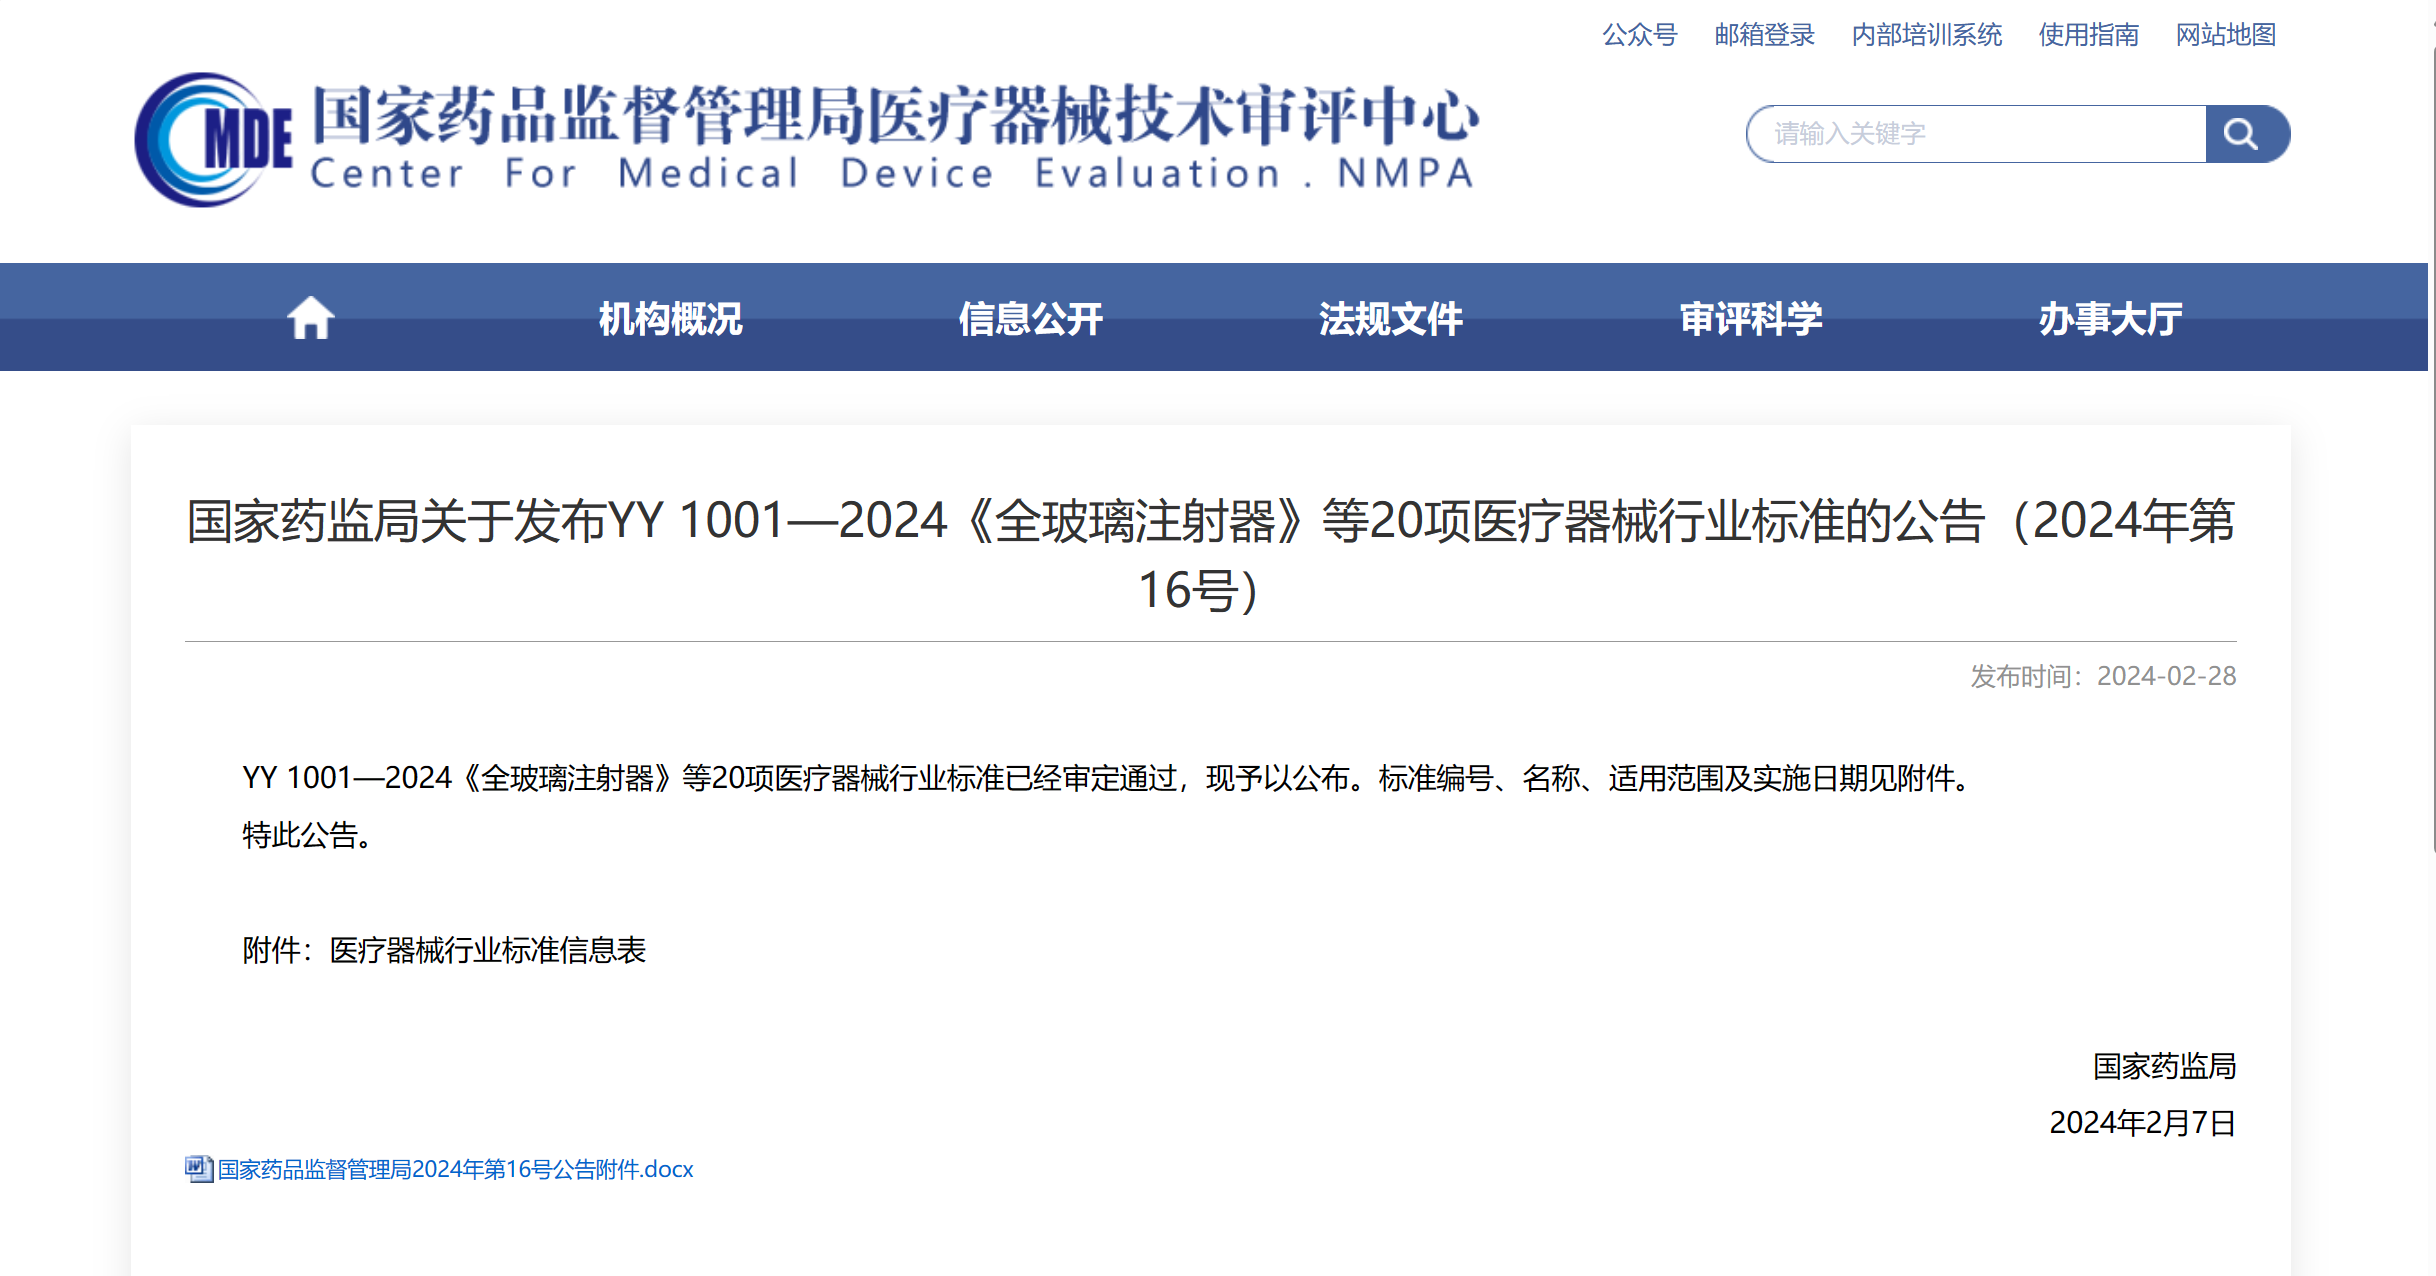
Task: Click the article headline 国家药监局关于发布YY 1001—2024
Action: tap(1210, 555)
